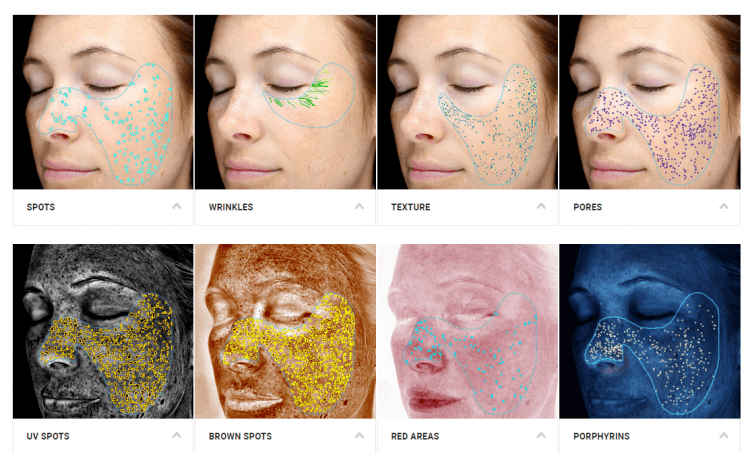The width and height of the screenshot is (750, 453).
Task: Click the SPOTS label
Action: point(41,207)
